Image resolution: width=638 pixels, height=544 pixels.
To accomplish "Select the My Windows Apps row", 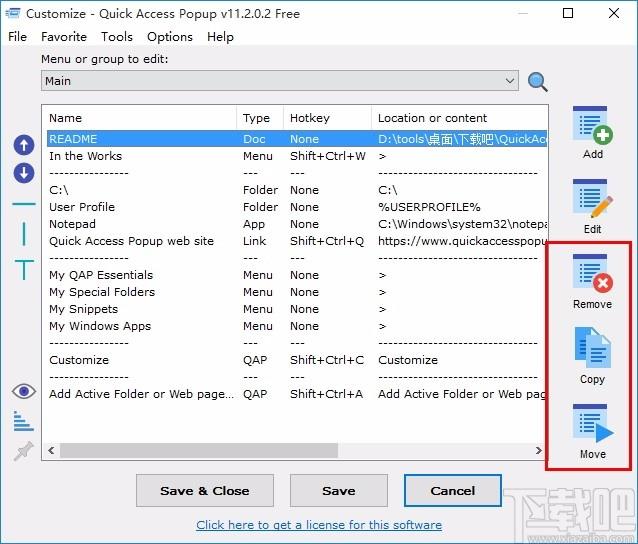I will [x=297, y=326].
